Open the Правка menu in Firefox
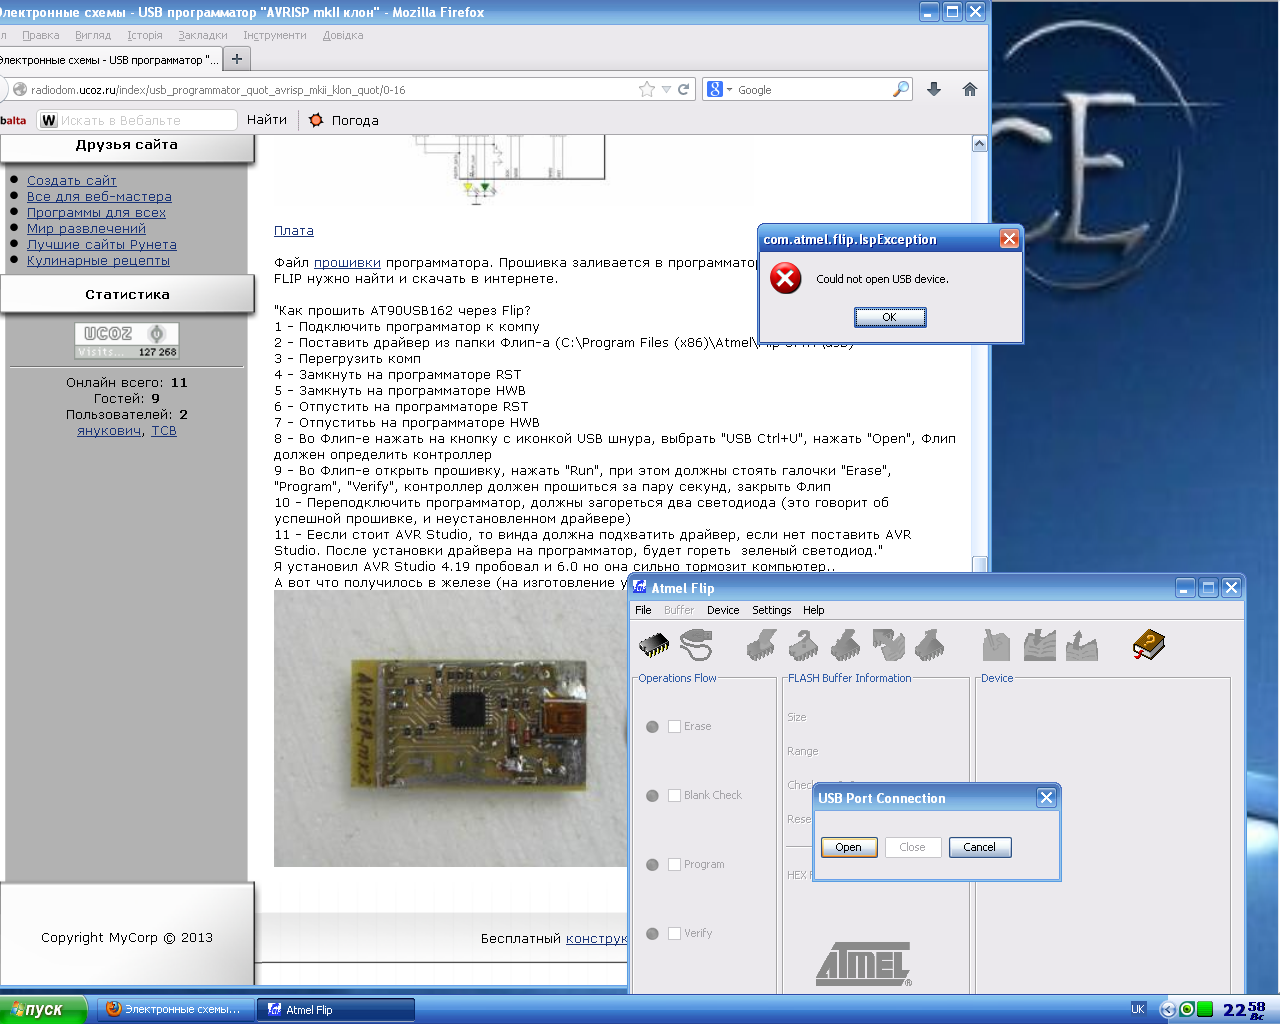Image resolution: width=1280 pixels, height=1024 pixels. [41, 35]
